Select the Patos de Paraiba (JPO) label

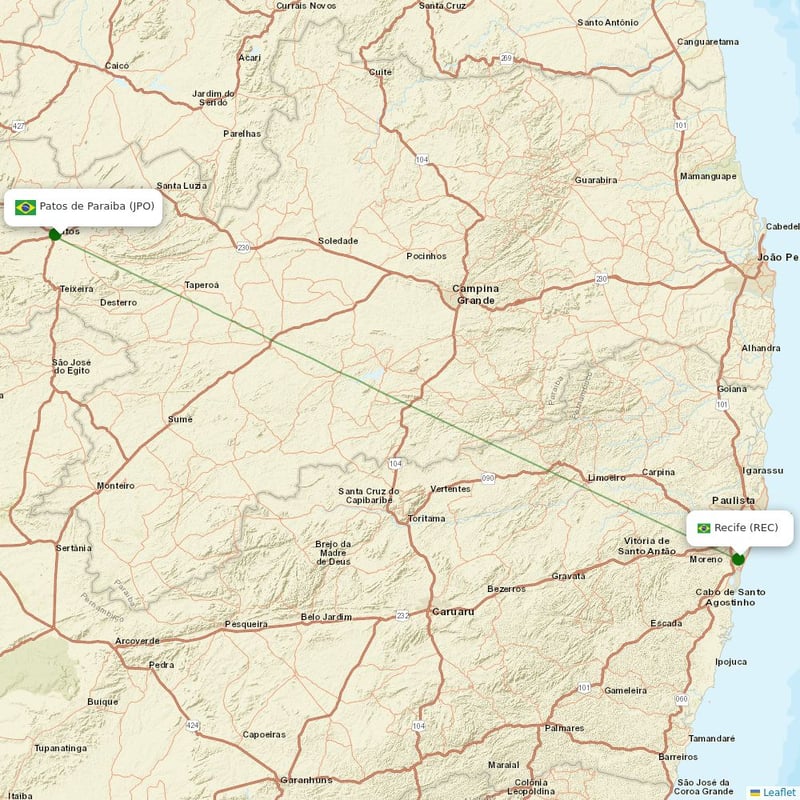click(97, 206)
